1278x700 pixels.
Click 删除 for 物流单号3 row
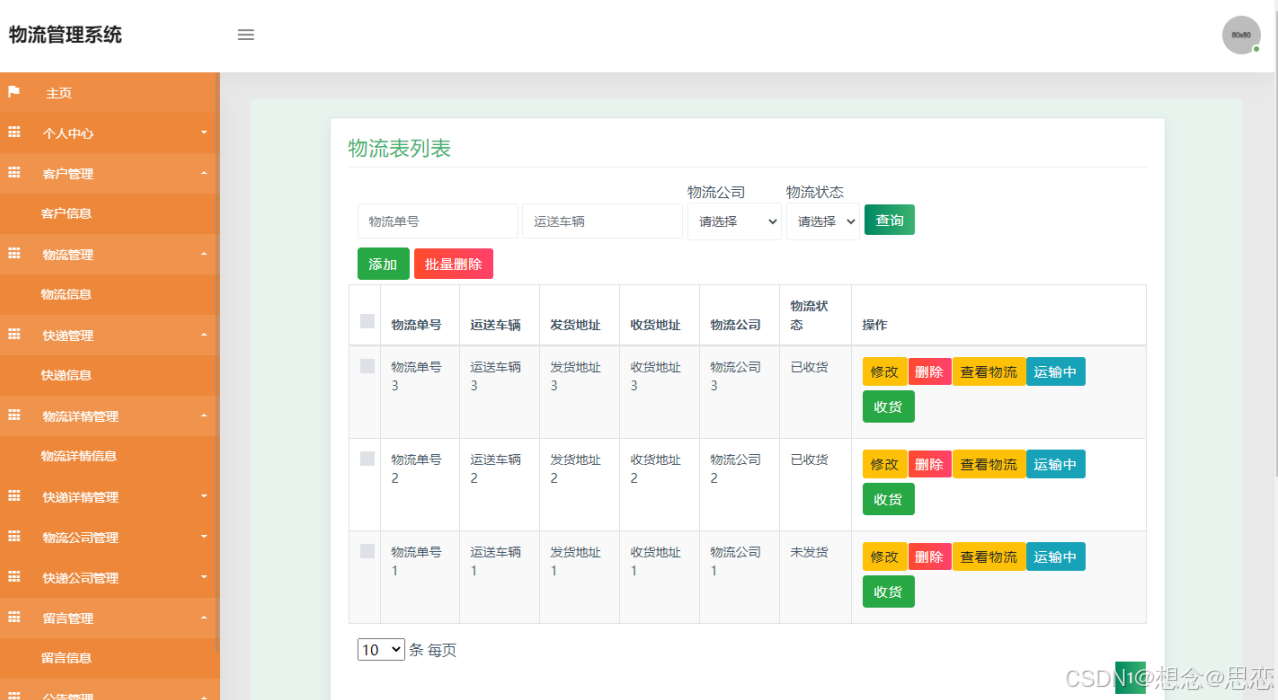(930, 372)
